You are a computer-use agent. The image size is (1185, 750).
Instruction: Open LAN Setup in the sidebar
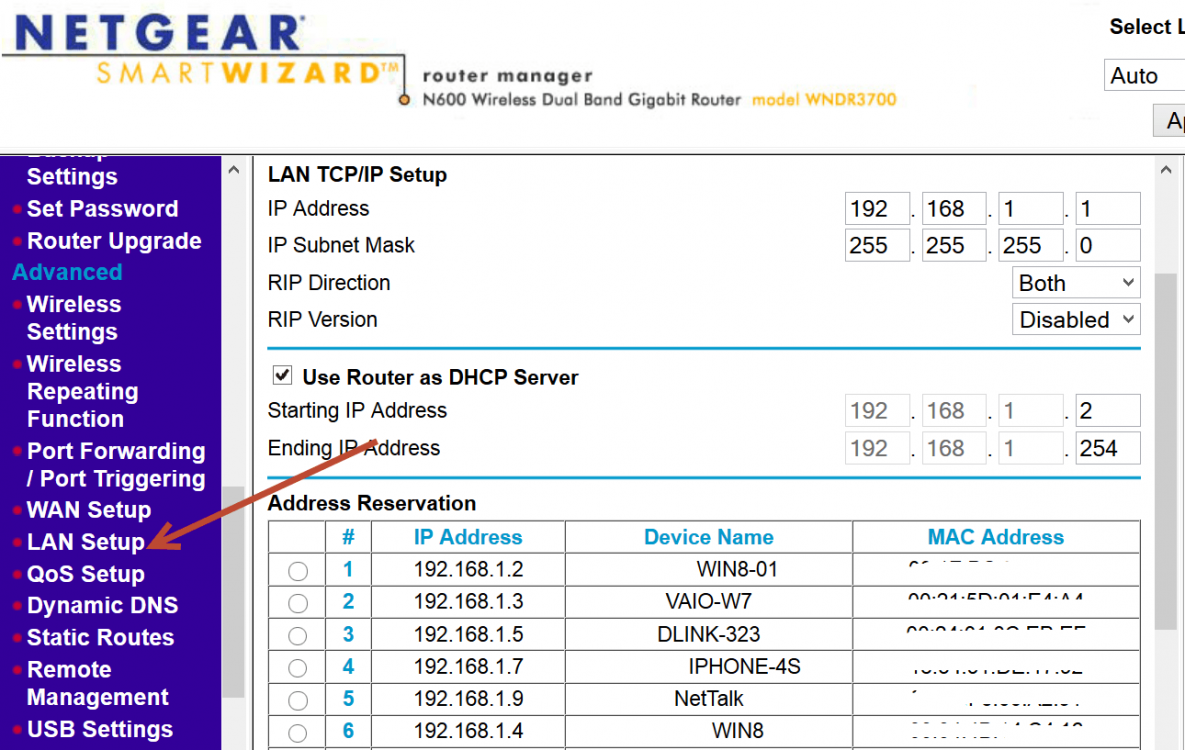pos(85,542)
